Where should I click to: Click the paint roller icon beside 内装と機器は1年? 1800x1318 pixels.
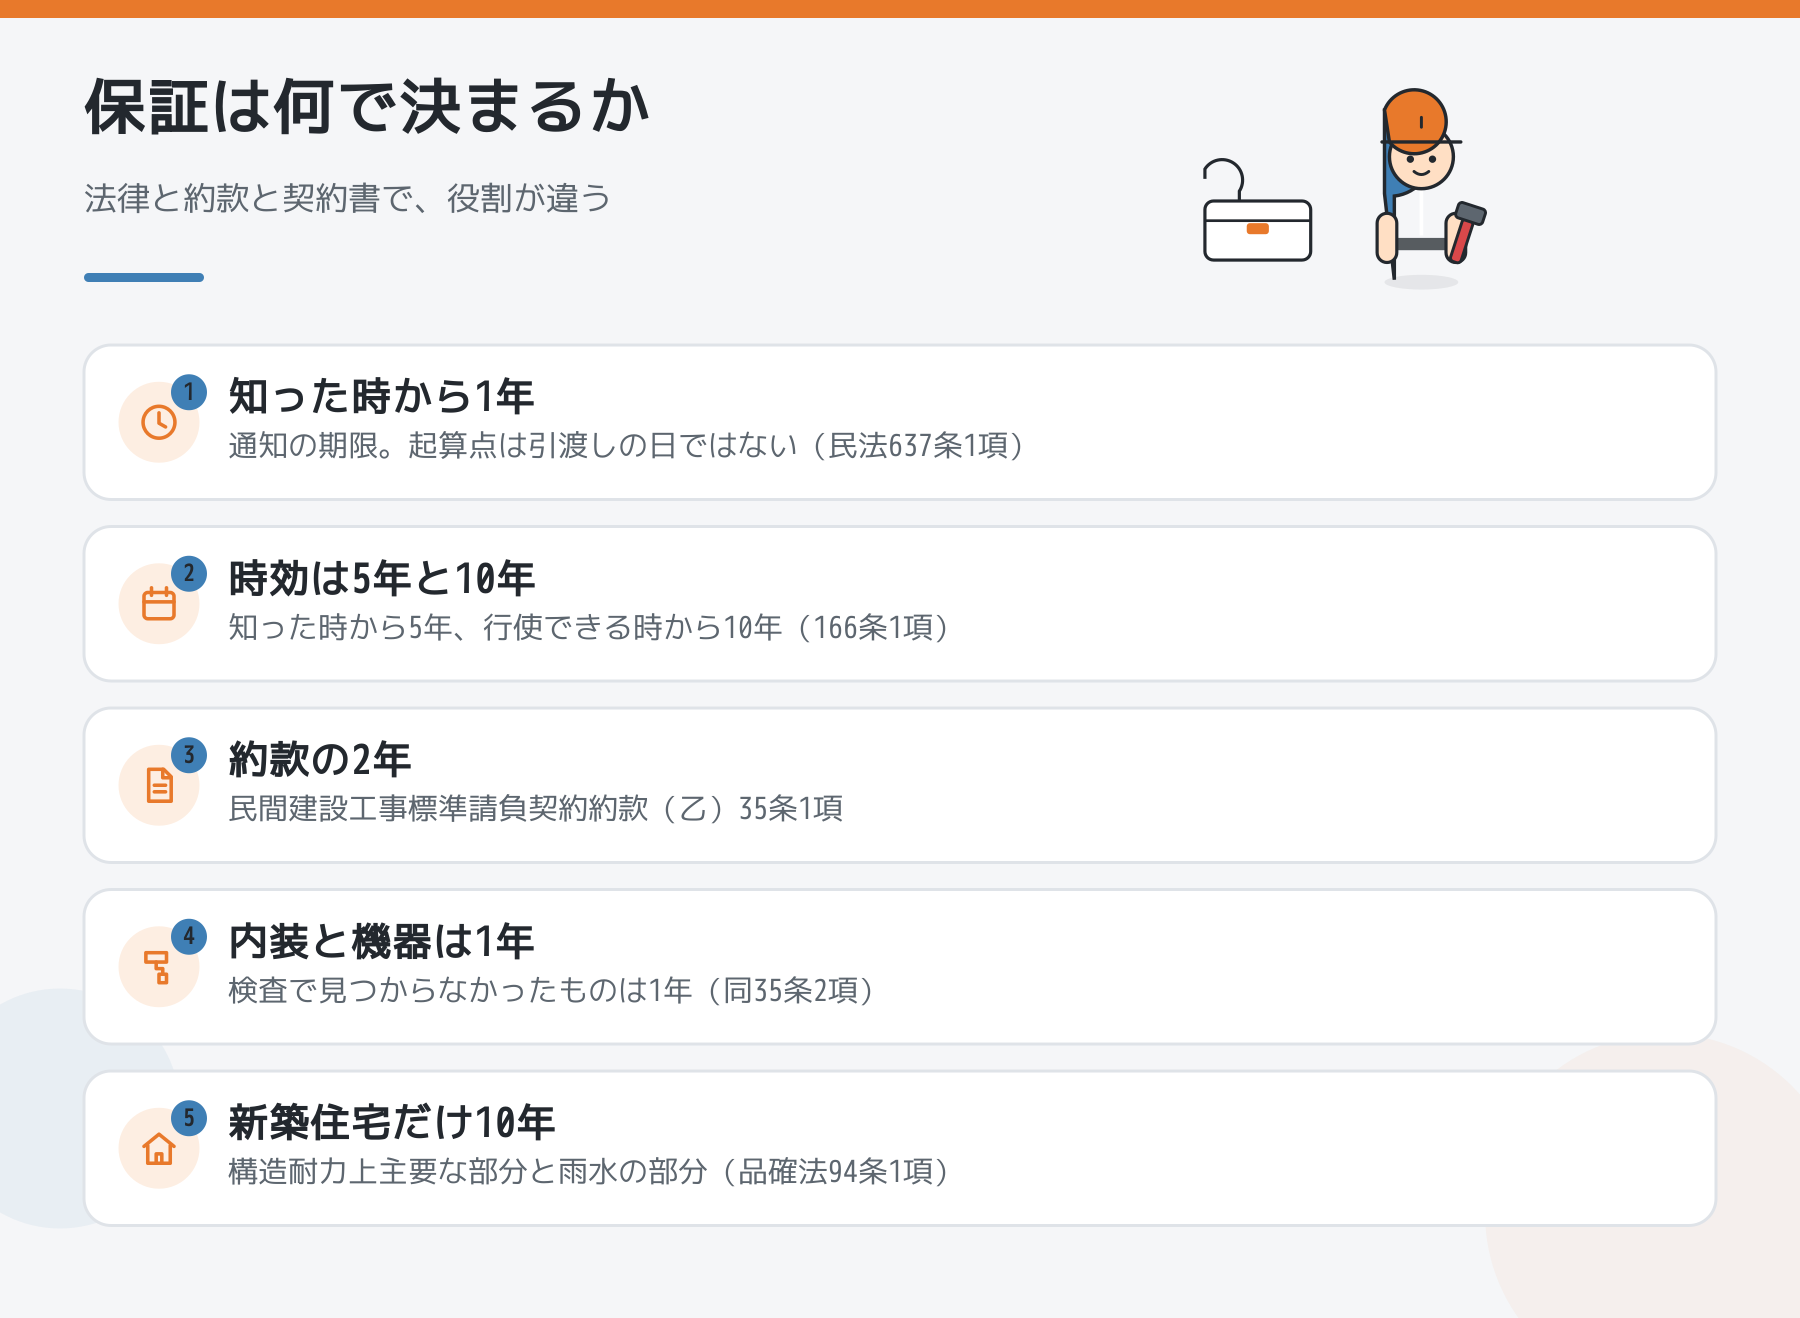(x=158, y=967)
